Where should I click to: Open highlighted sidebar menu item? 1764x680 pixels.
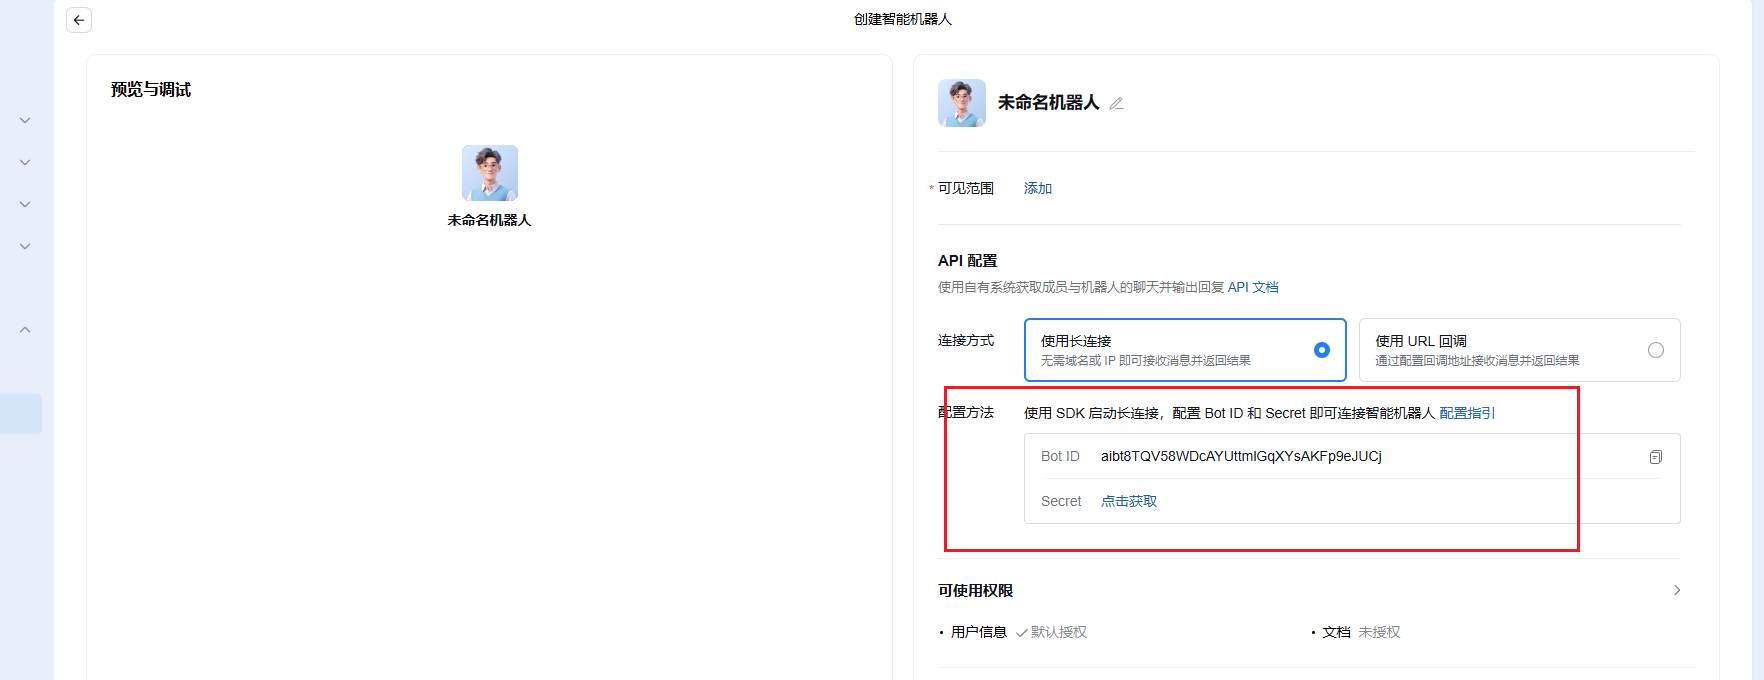pyautogui.click(x=21, y=414)
